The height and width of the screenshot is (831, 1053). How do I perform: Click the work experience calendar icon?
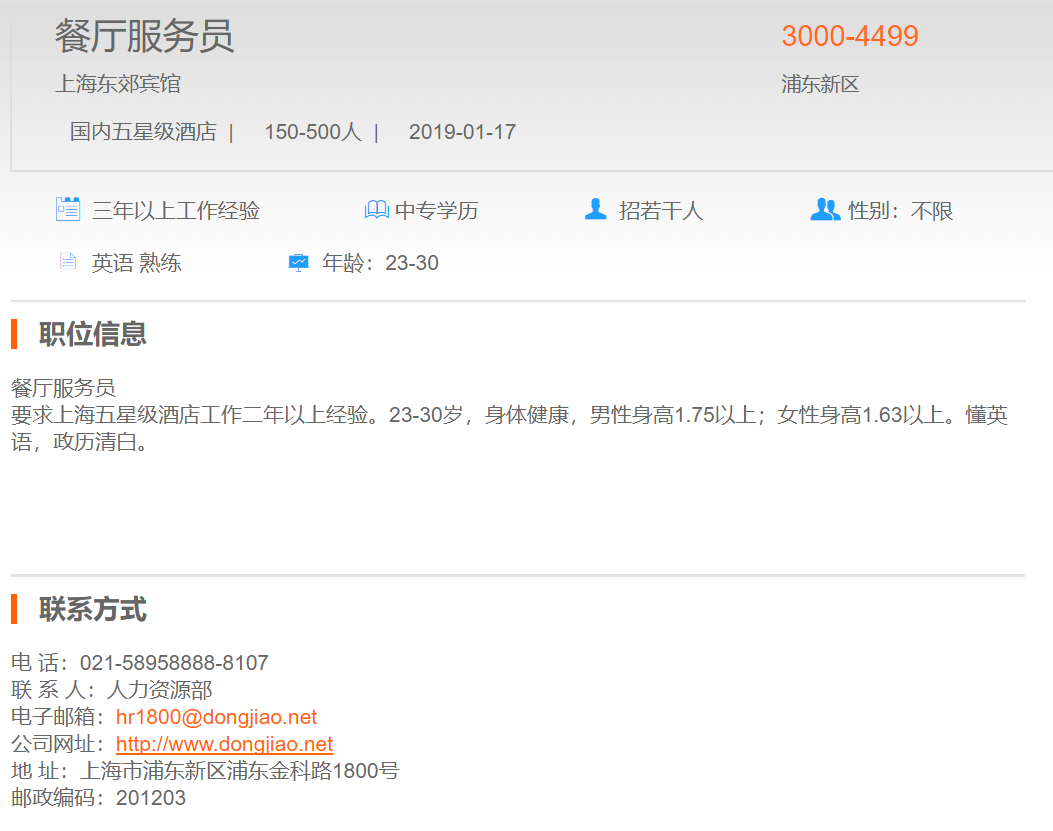(67, 210)
